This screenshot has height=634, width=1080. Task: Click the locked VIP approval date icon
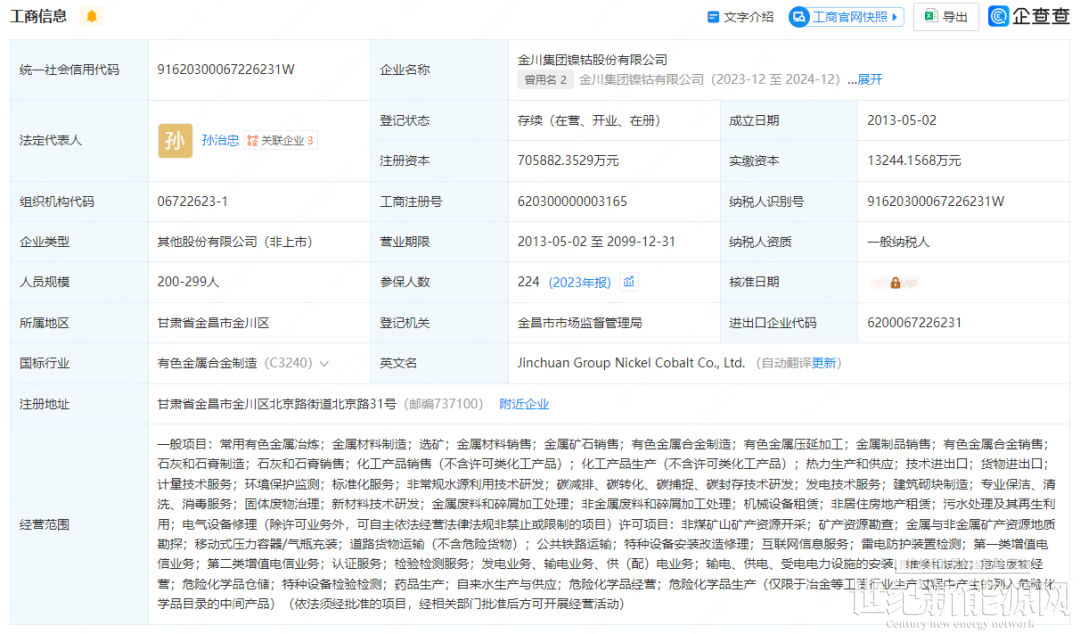click(x=895, y=283)
